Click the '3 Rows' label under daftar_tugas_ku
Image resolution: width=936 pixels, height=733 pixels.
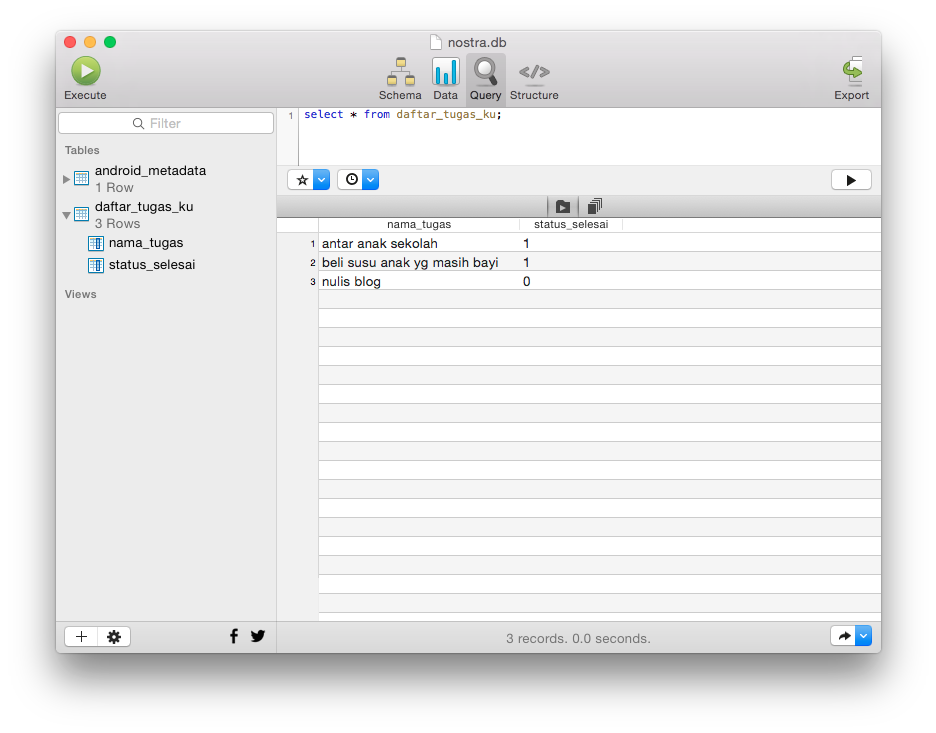[x=118, y=224]
